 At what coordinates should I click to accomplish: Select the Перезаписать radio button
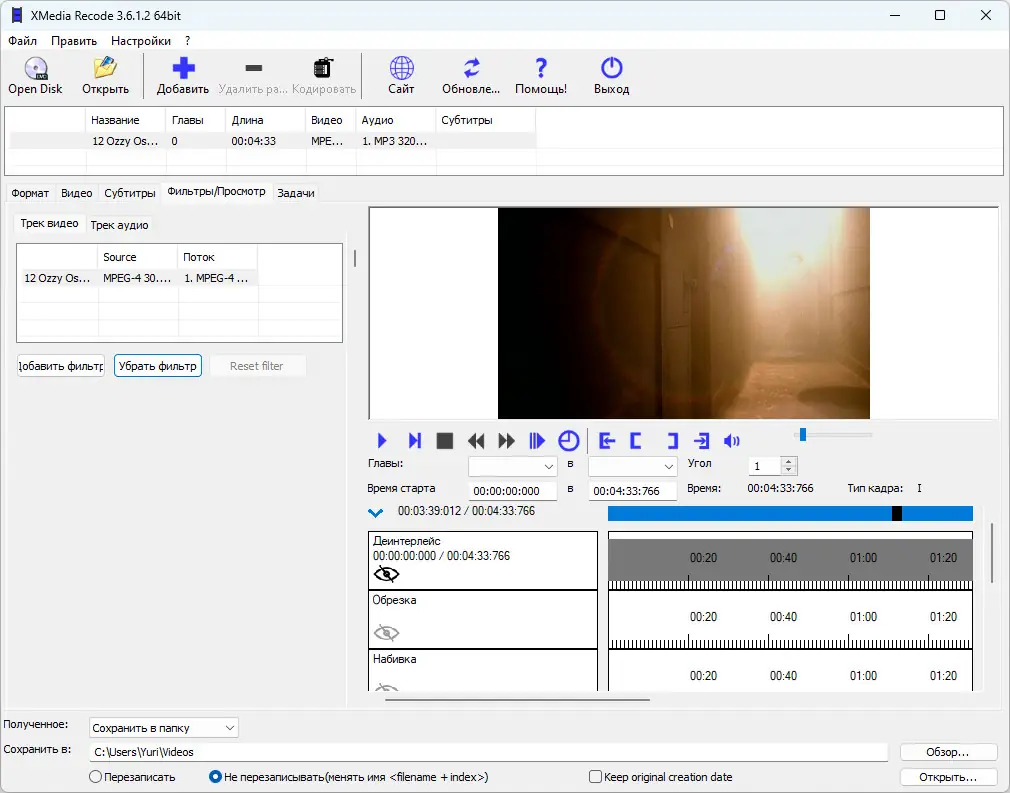point(96,777)
